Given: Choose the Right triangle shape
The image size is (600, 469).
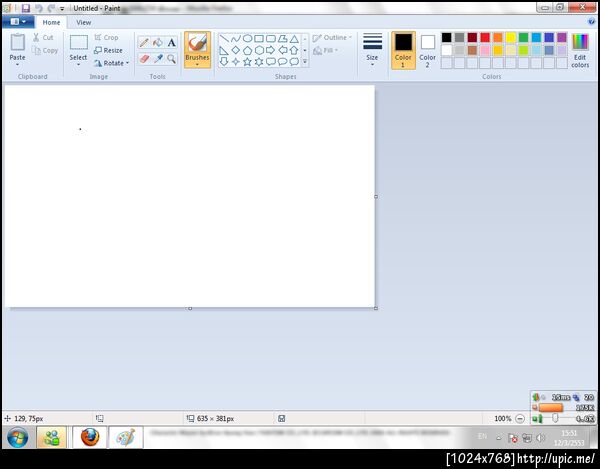Looking at the screenshot, I should [224, 50].
